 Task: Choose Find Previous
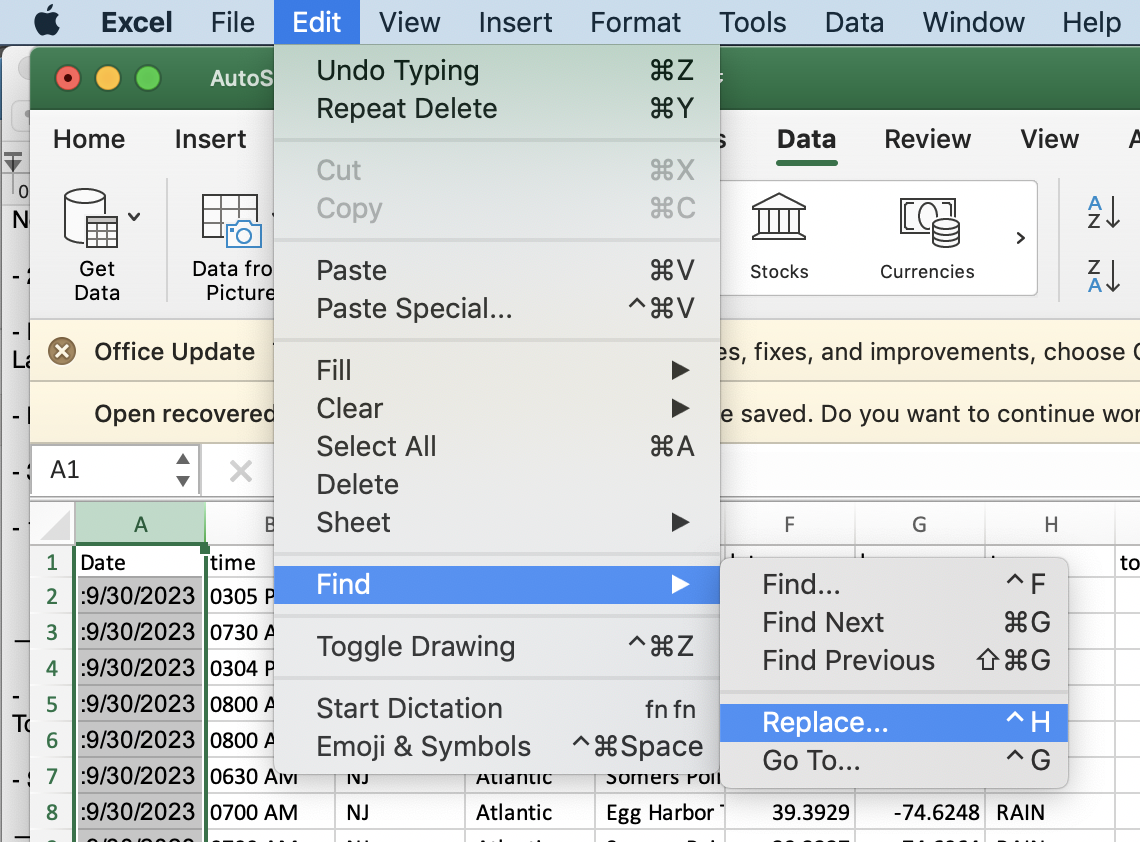pyautogui.click(x=894, y=660)
